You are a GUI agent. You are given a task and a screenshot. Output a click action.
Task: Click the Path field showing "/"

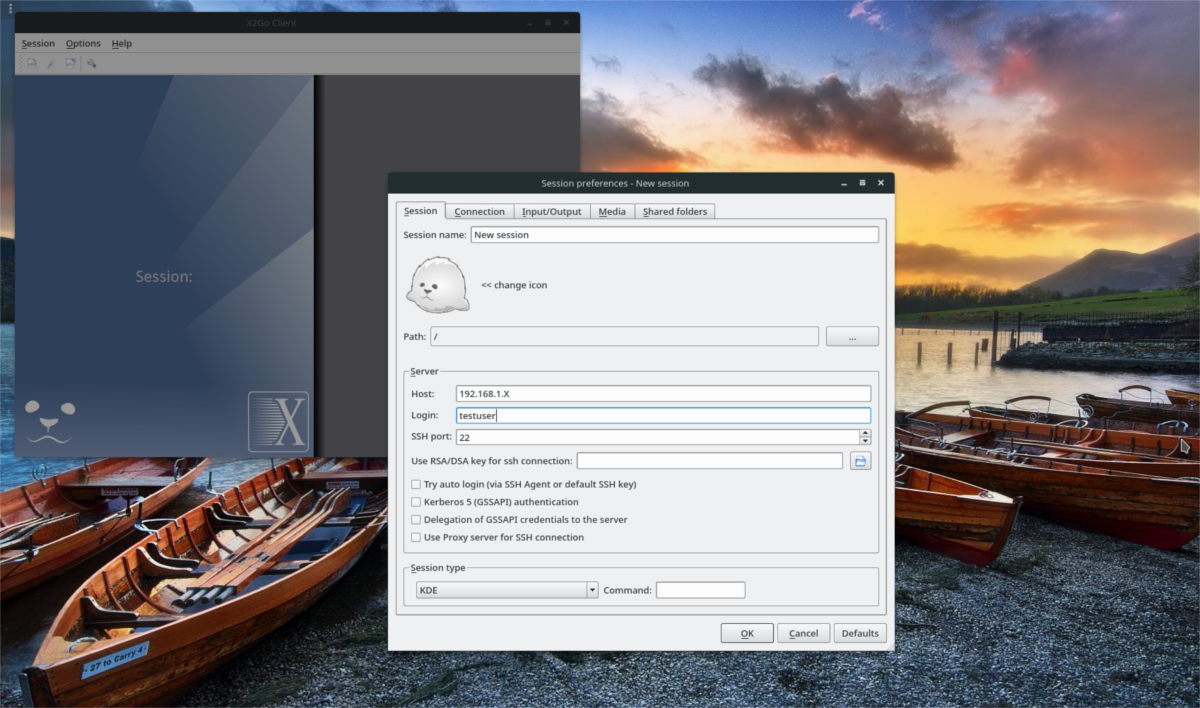click(x=625, y=337)
